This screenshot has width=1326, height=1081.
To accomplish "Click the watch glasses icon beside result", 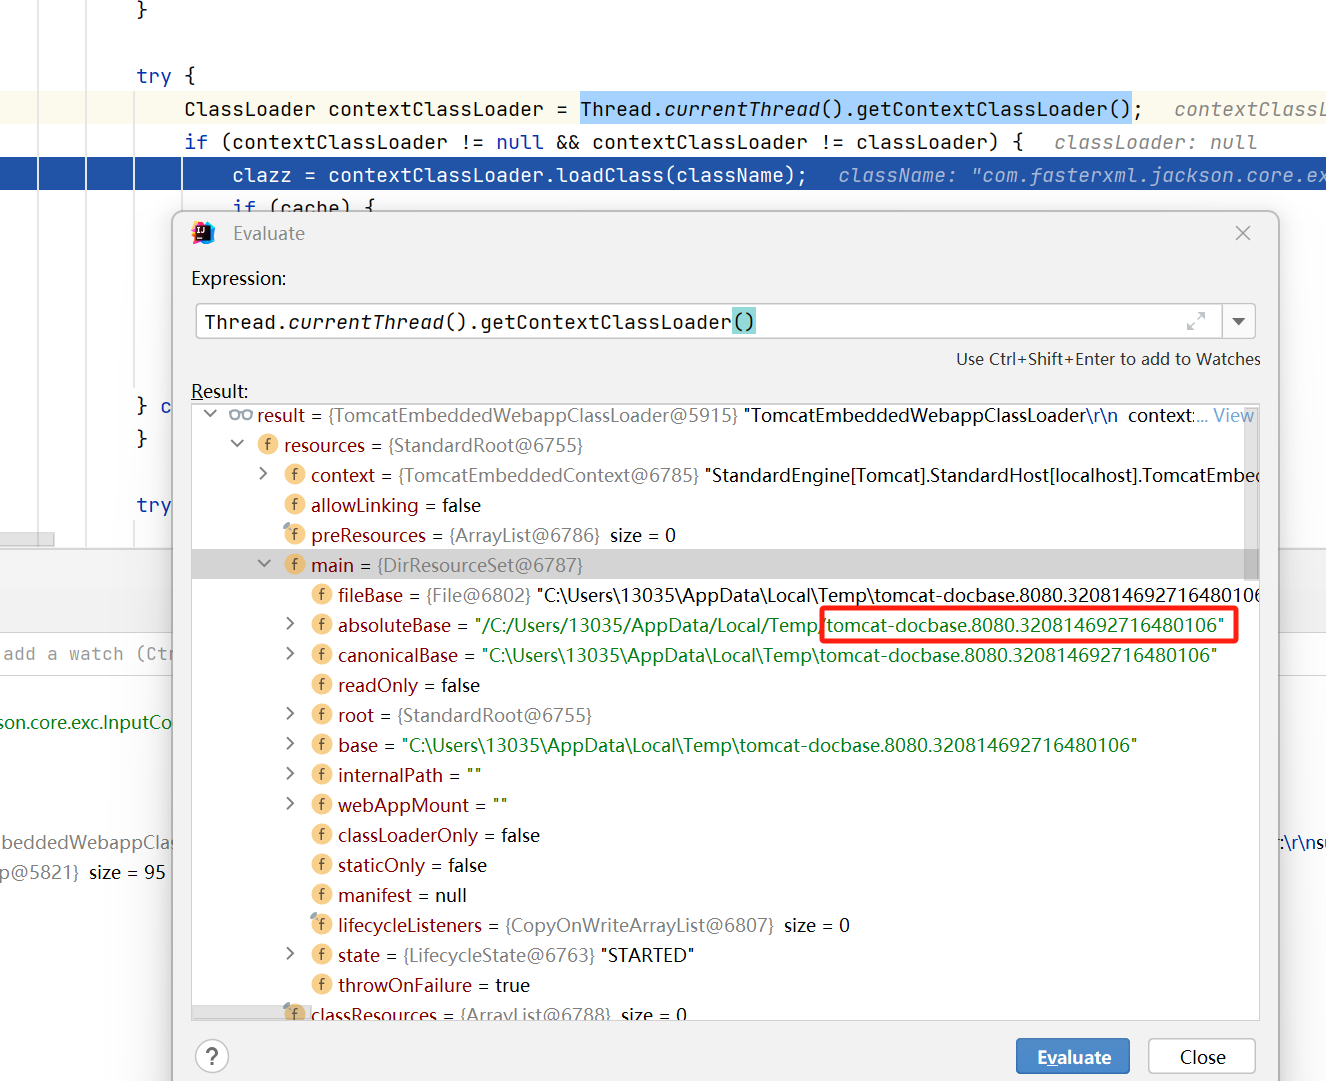I will point(240,415).
